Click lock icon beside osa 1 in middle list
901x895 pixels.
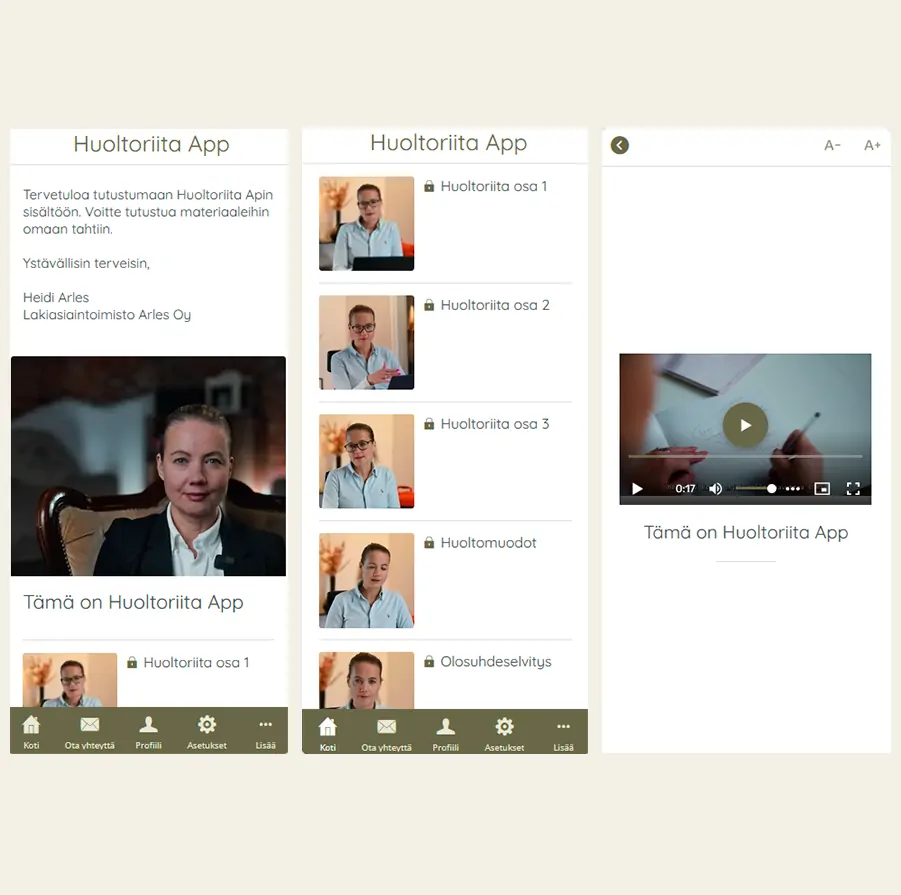(x=429, y=186)
